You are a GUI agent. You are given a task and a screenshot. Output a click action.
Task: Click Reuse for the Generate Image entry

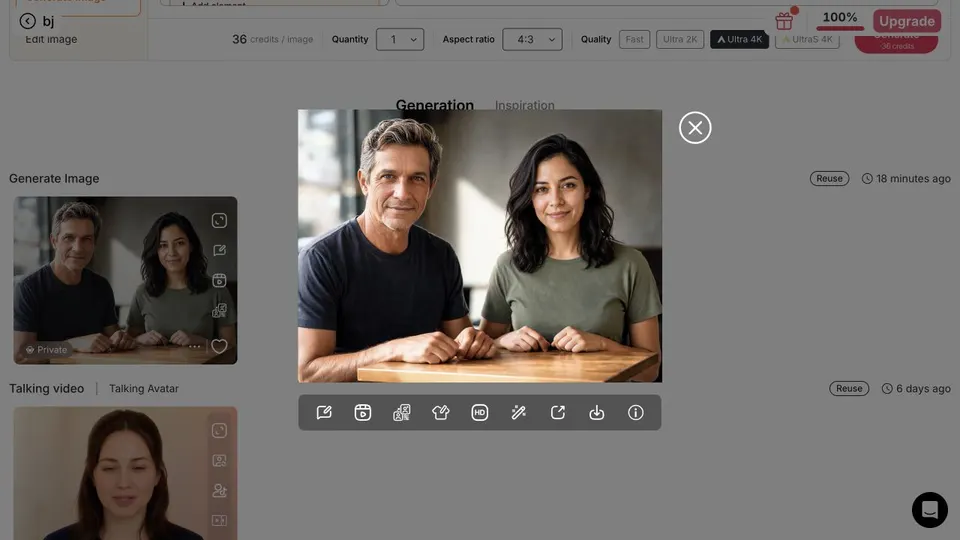tap(829, 178)
